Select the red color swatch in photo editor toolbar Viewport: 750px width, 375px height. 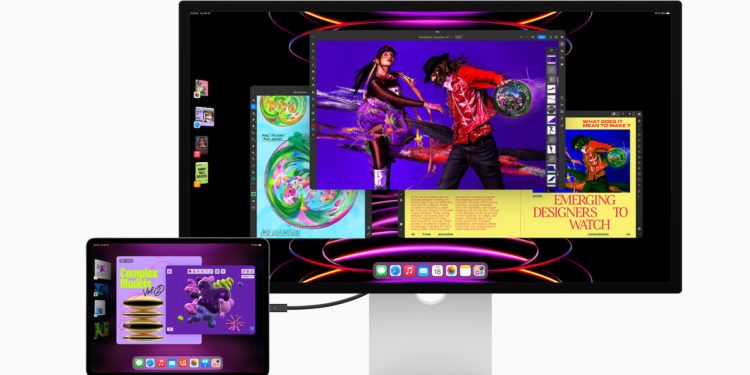click(x=313, y=126)
